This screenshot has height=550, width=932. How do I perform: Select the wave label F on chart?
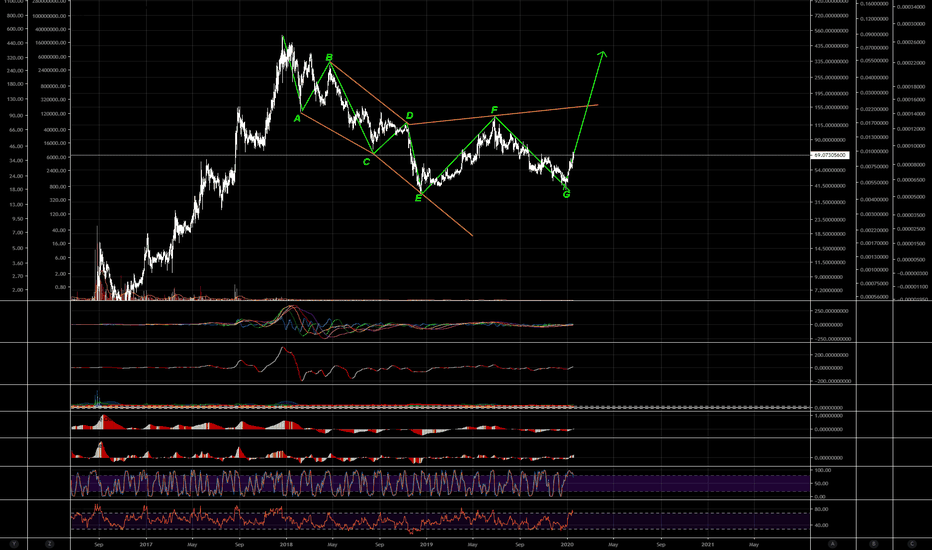coord(495,110)
